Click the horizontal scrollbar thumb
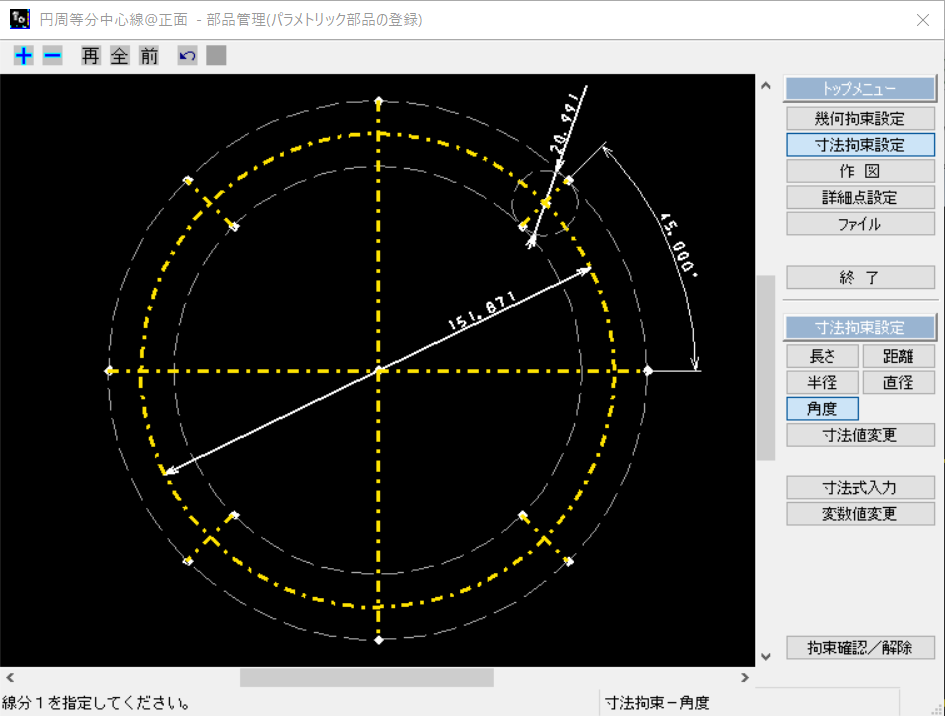 pos(366,677)
